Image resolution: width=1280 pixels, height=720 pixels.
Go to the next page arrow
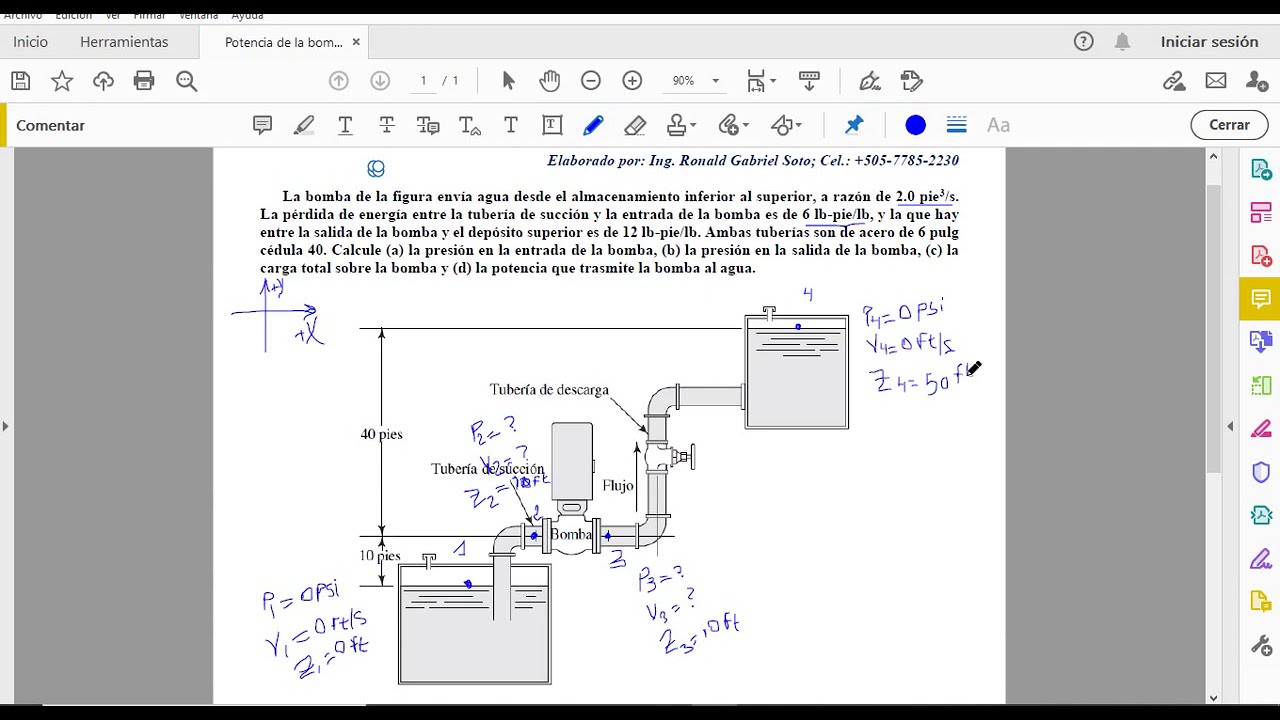(x=380, y=81)
